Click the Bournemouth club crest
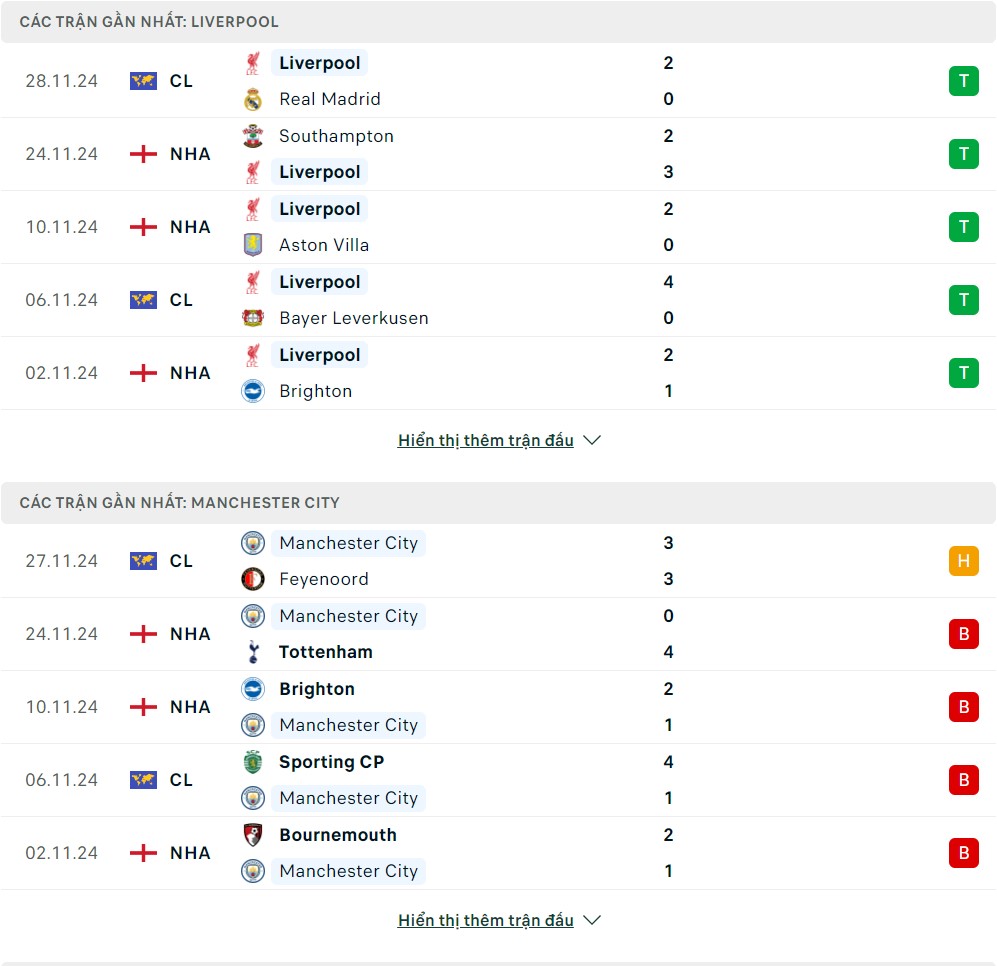Screen dimensions: 997x966 pos(253,835)
